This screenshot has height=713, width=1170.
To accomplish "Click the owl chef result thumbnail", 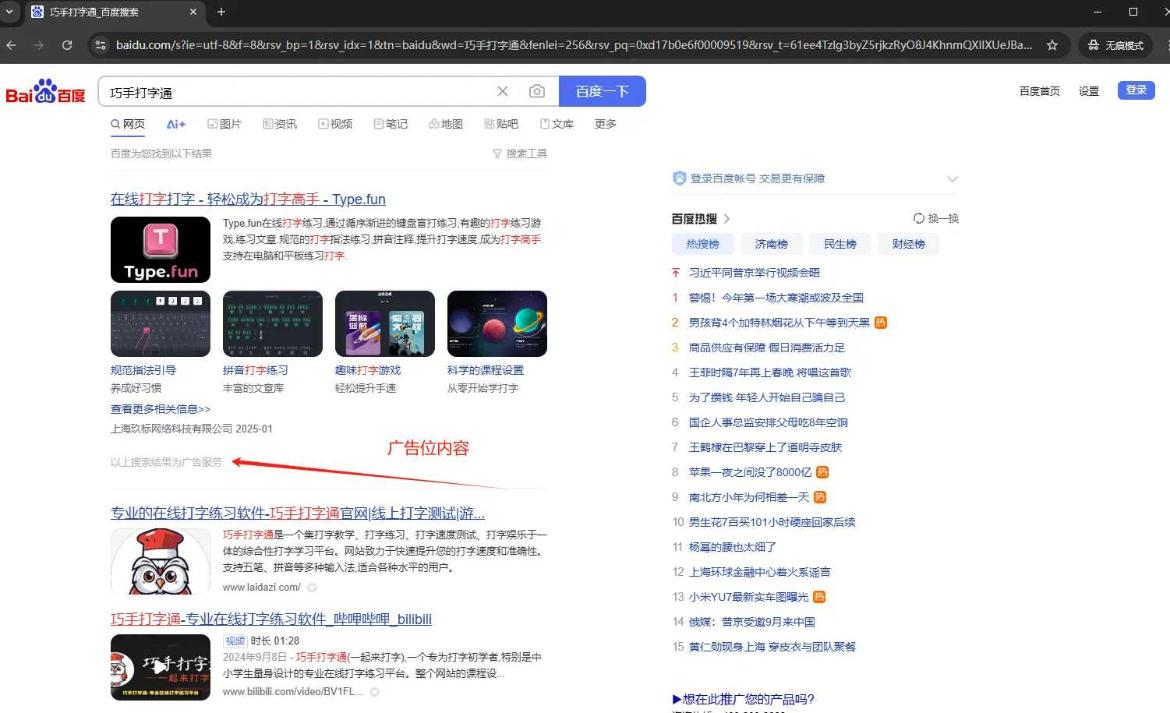I will tap(160, 561).
